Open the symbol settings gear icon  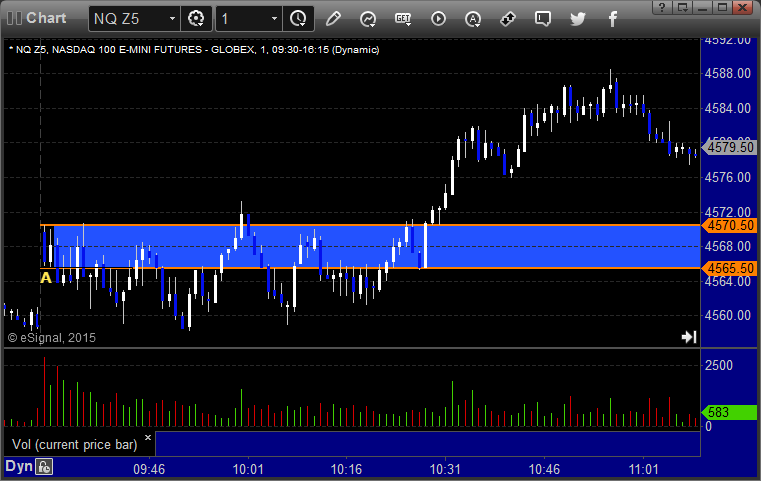click(196, 19)
